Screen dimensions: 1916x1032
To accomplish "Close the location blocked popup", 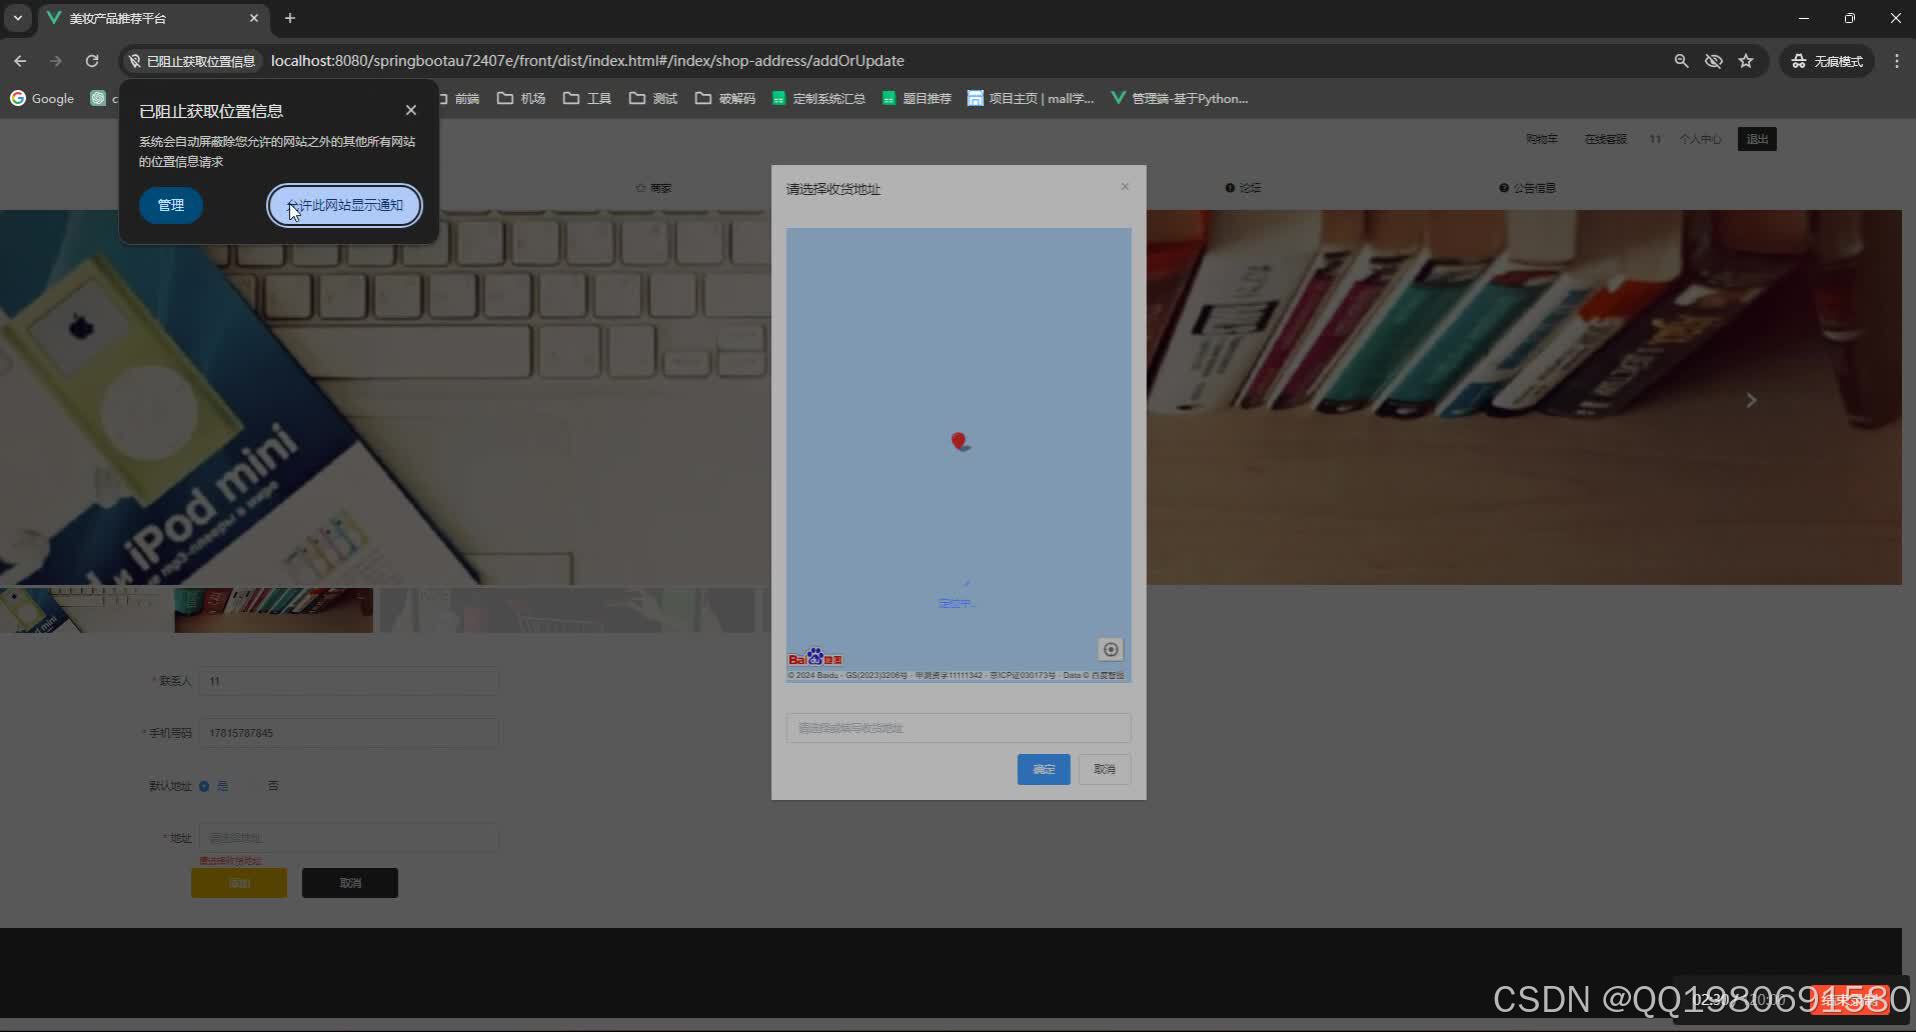I will (411, 110).
